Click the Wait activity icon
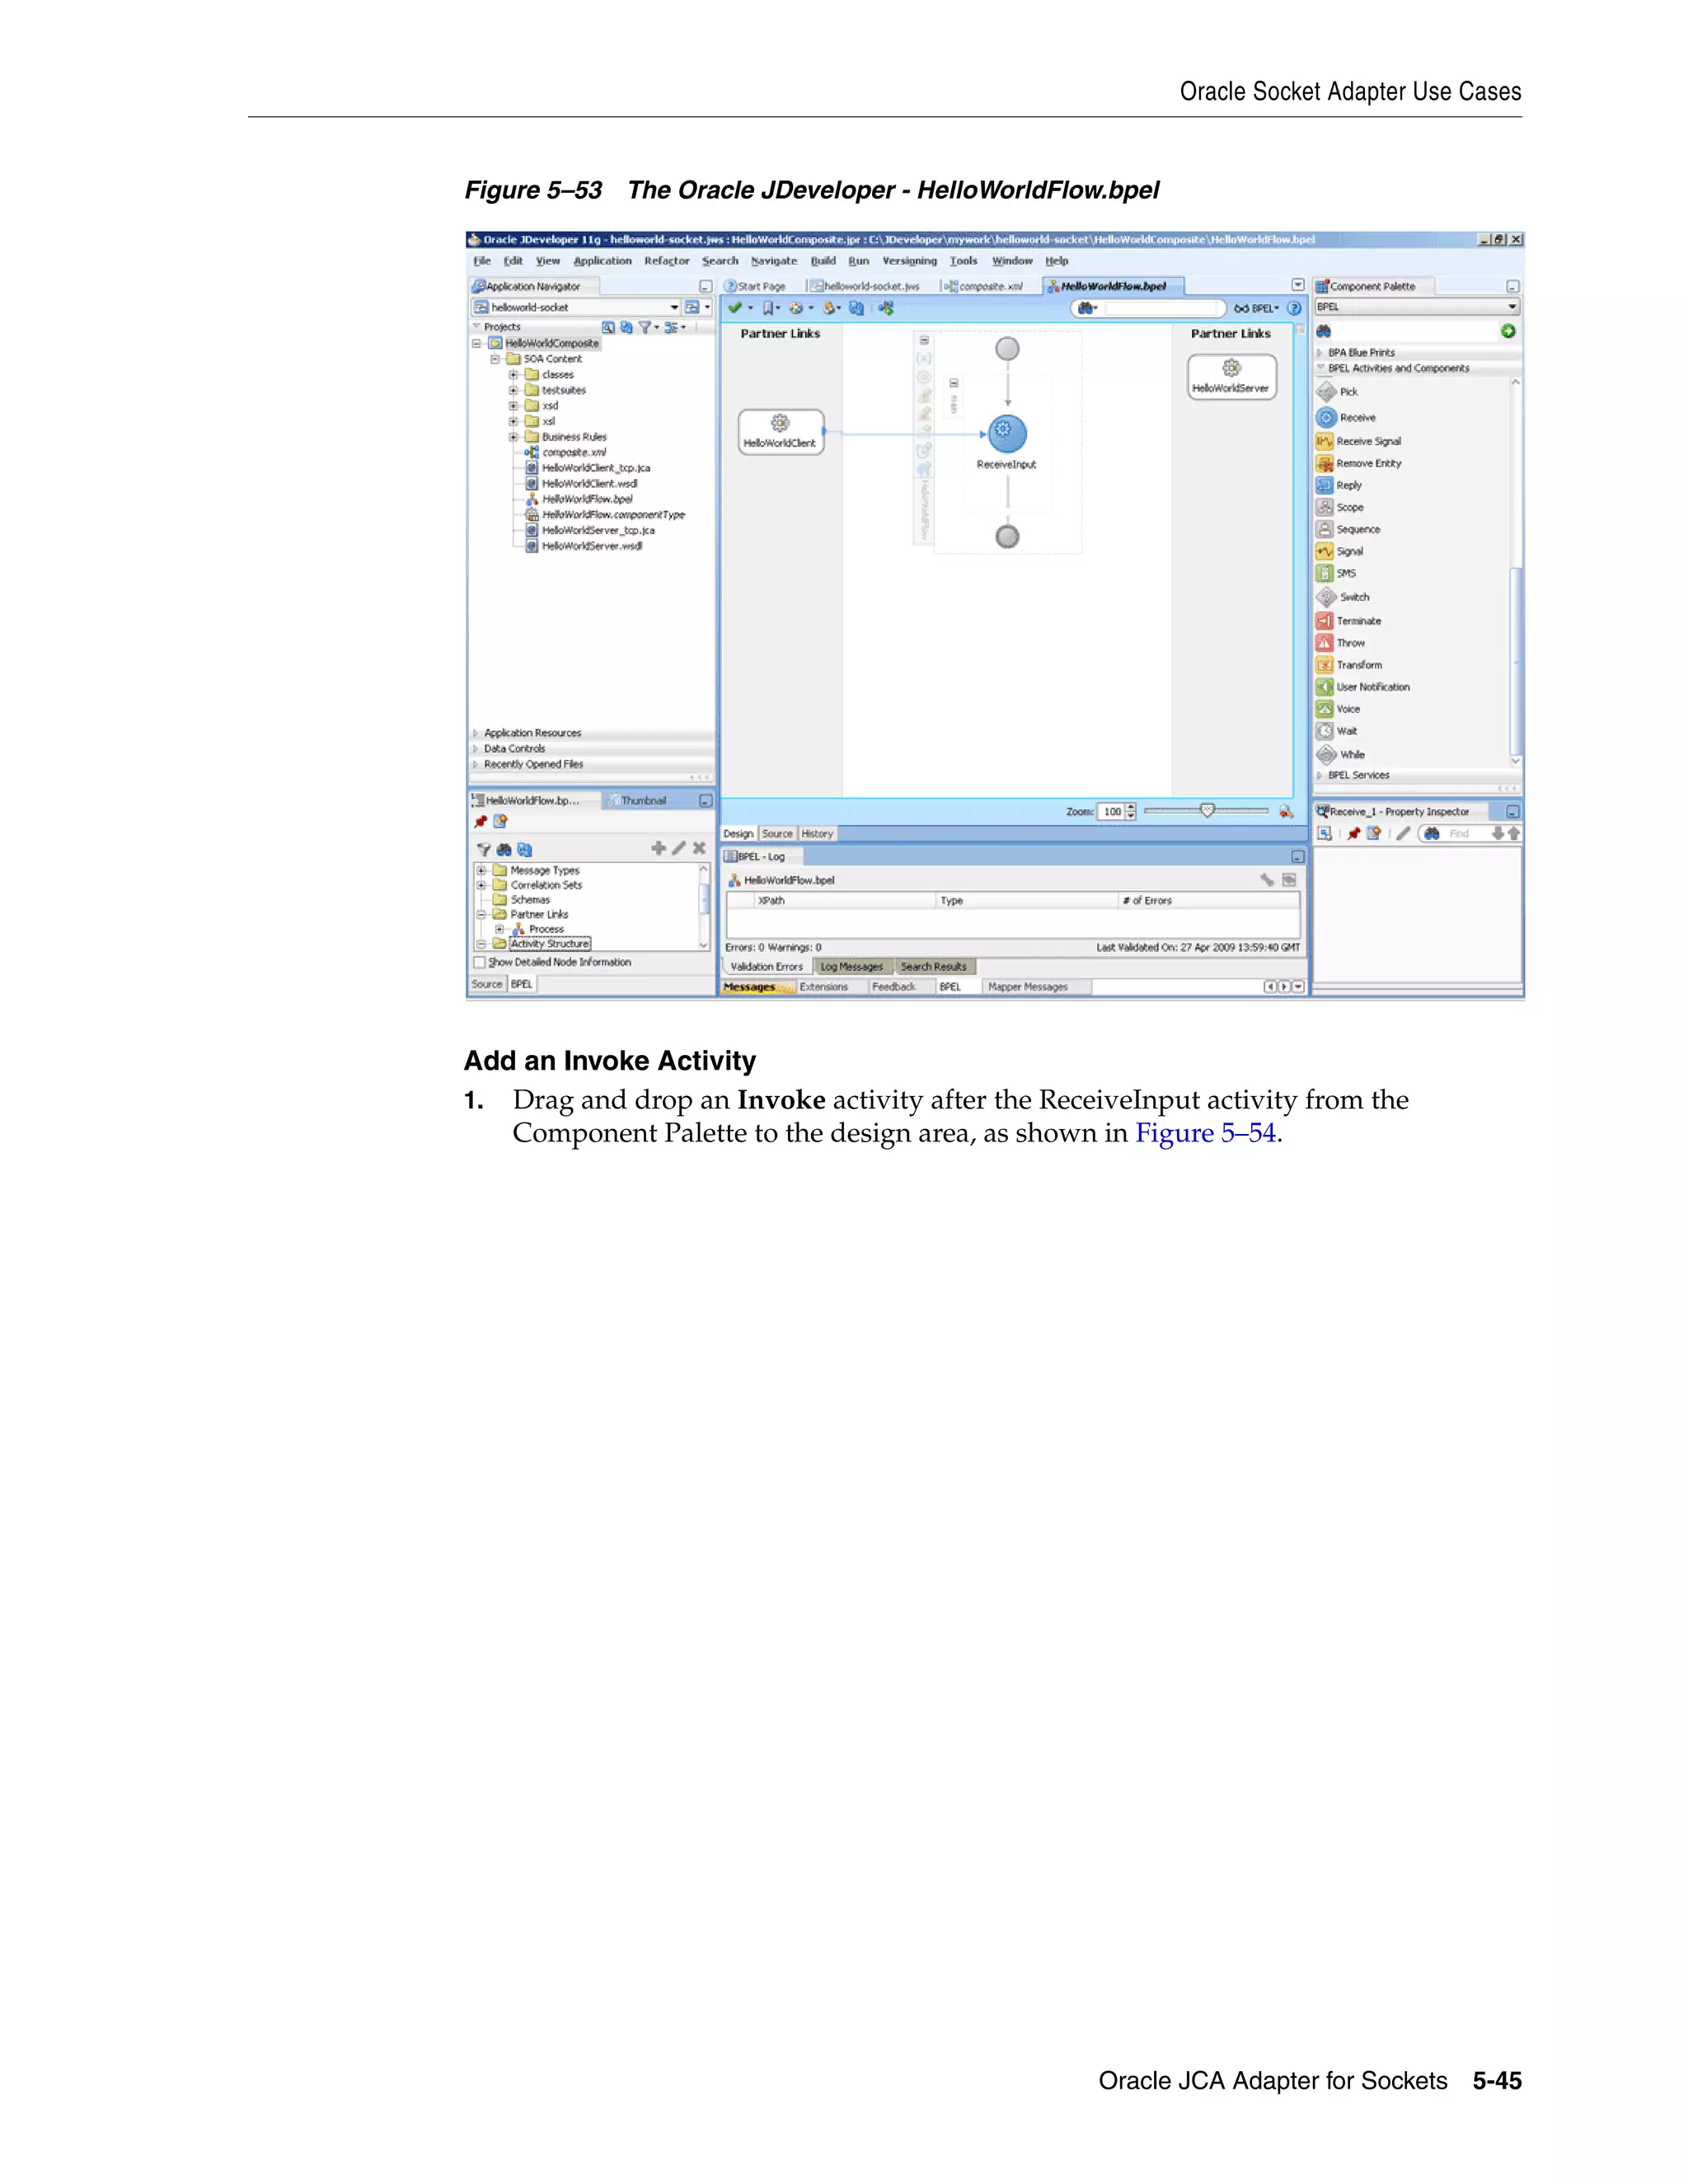Image resolution: width=1688 pixels, height=2184 pixels. pyautogui.click(x=1325, y=731)
